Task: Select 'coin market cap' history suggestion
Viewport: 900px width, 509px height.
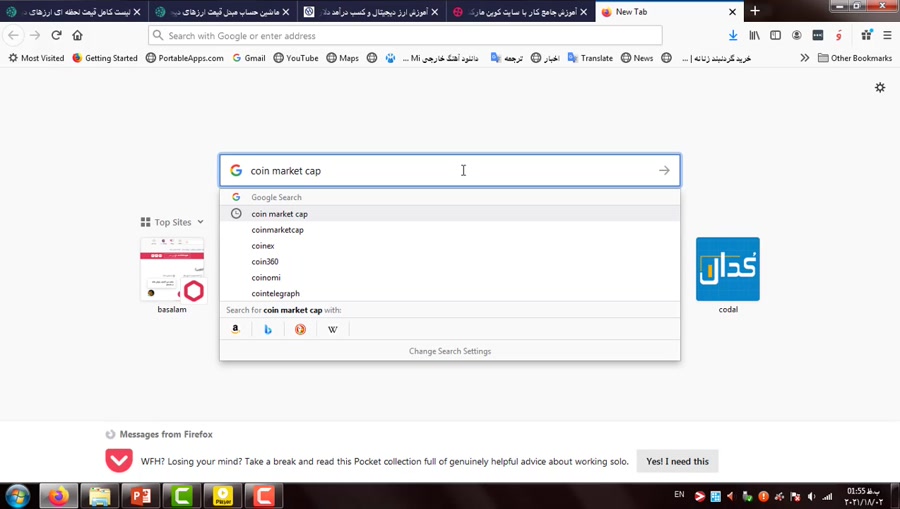Action: pos(450,213)
